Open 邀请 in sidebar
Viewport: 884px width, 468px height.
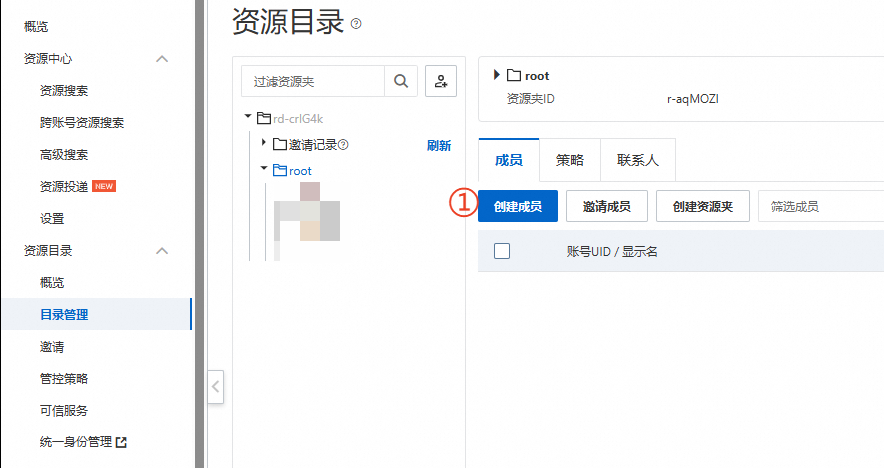coord(52,347)
